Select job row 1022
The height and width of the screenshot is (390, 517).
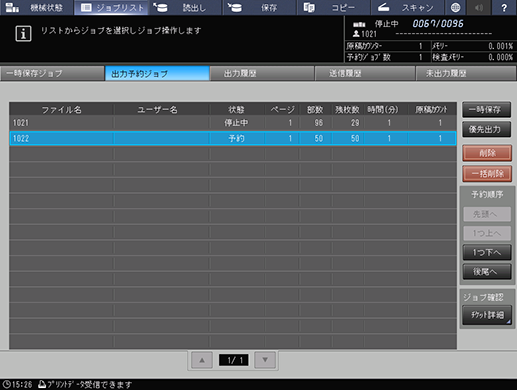pyautogui.click(x=233, y=138)
